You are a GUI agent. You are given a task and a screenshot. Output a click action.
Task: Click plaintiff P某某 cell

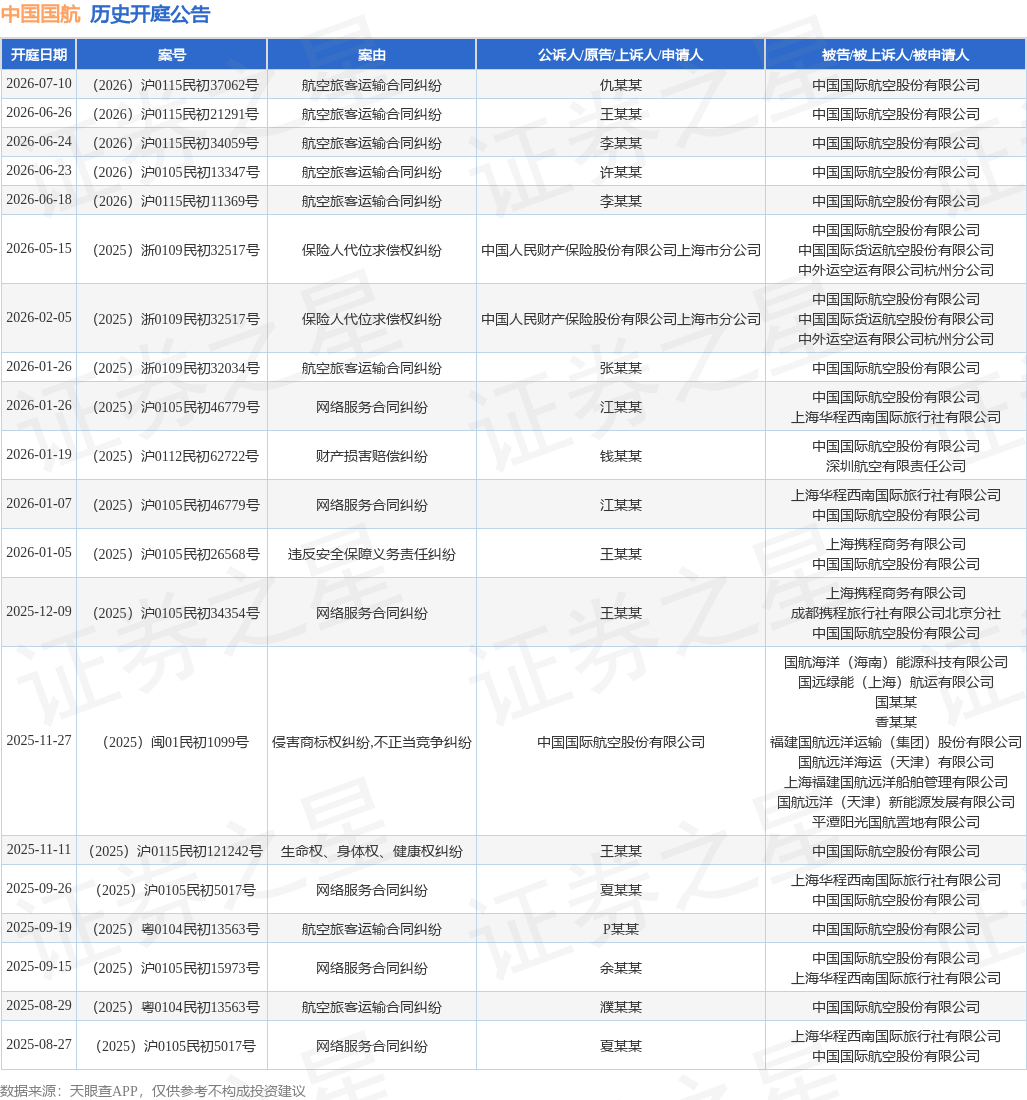coord(621,929)
